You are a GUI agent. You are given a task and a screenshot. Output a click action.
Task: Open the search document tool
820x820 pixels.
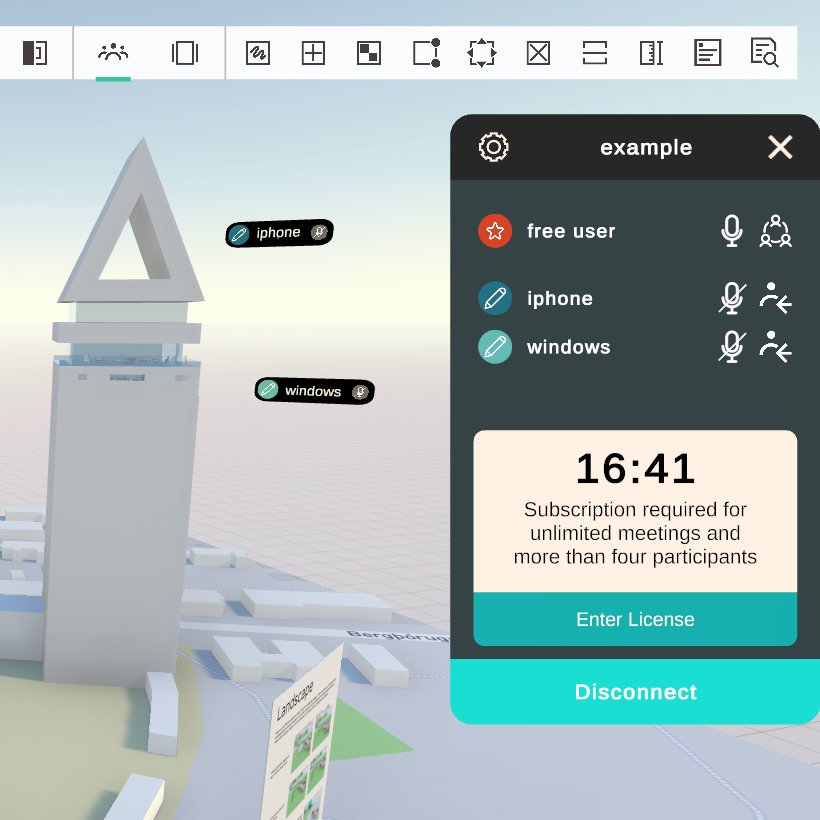[764, 53]
